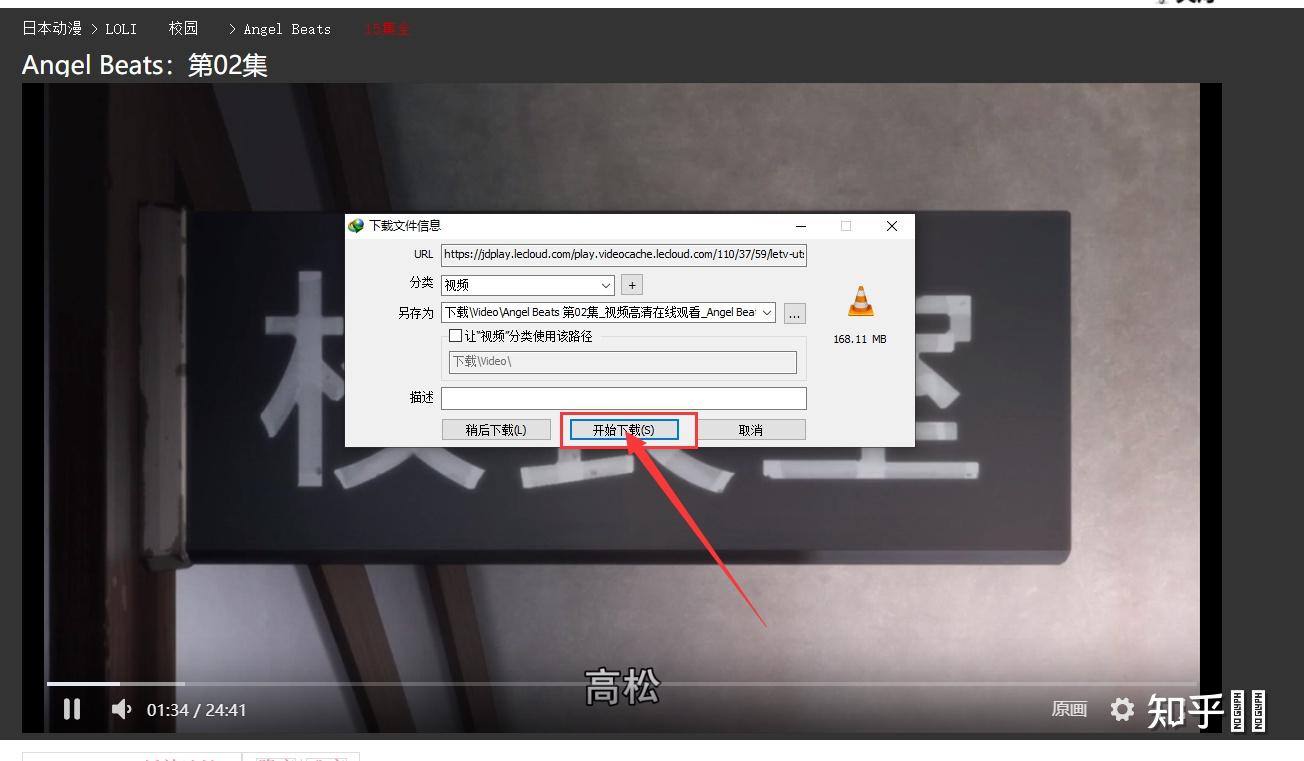
Task: Click the 描述 field label
Action: pyautogui.click(x=422, y=397)
